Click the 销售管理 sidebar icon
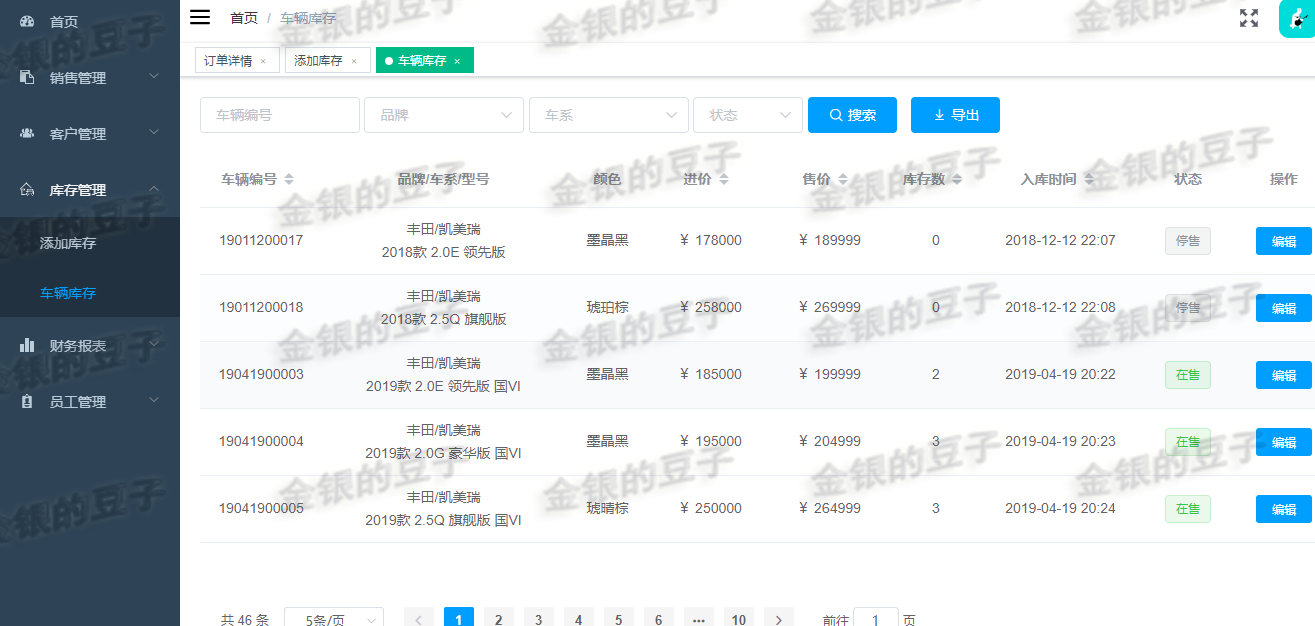Image resolution: width=1315 pixels, height=626 pixels. [25, 76]
